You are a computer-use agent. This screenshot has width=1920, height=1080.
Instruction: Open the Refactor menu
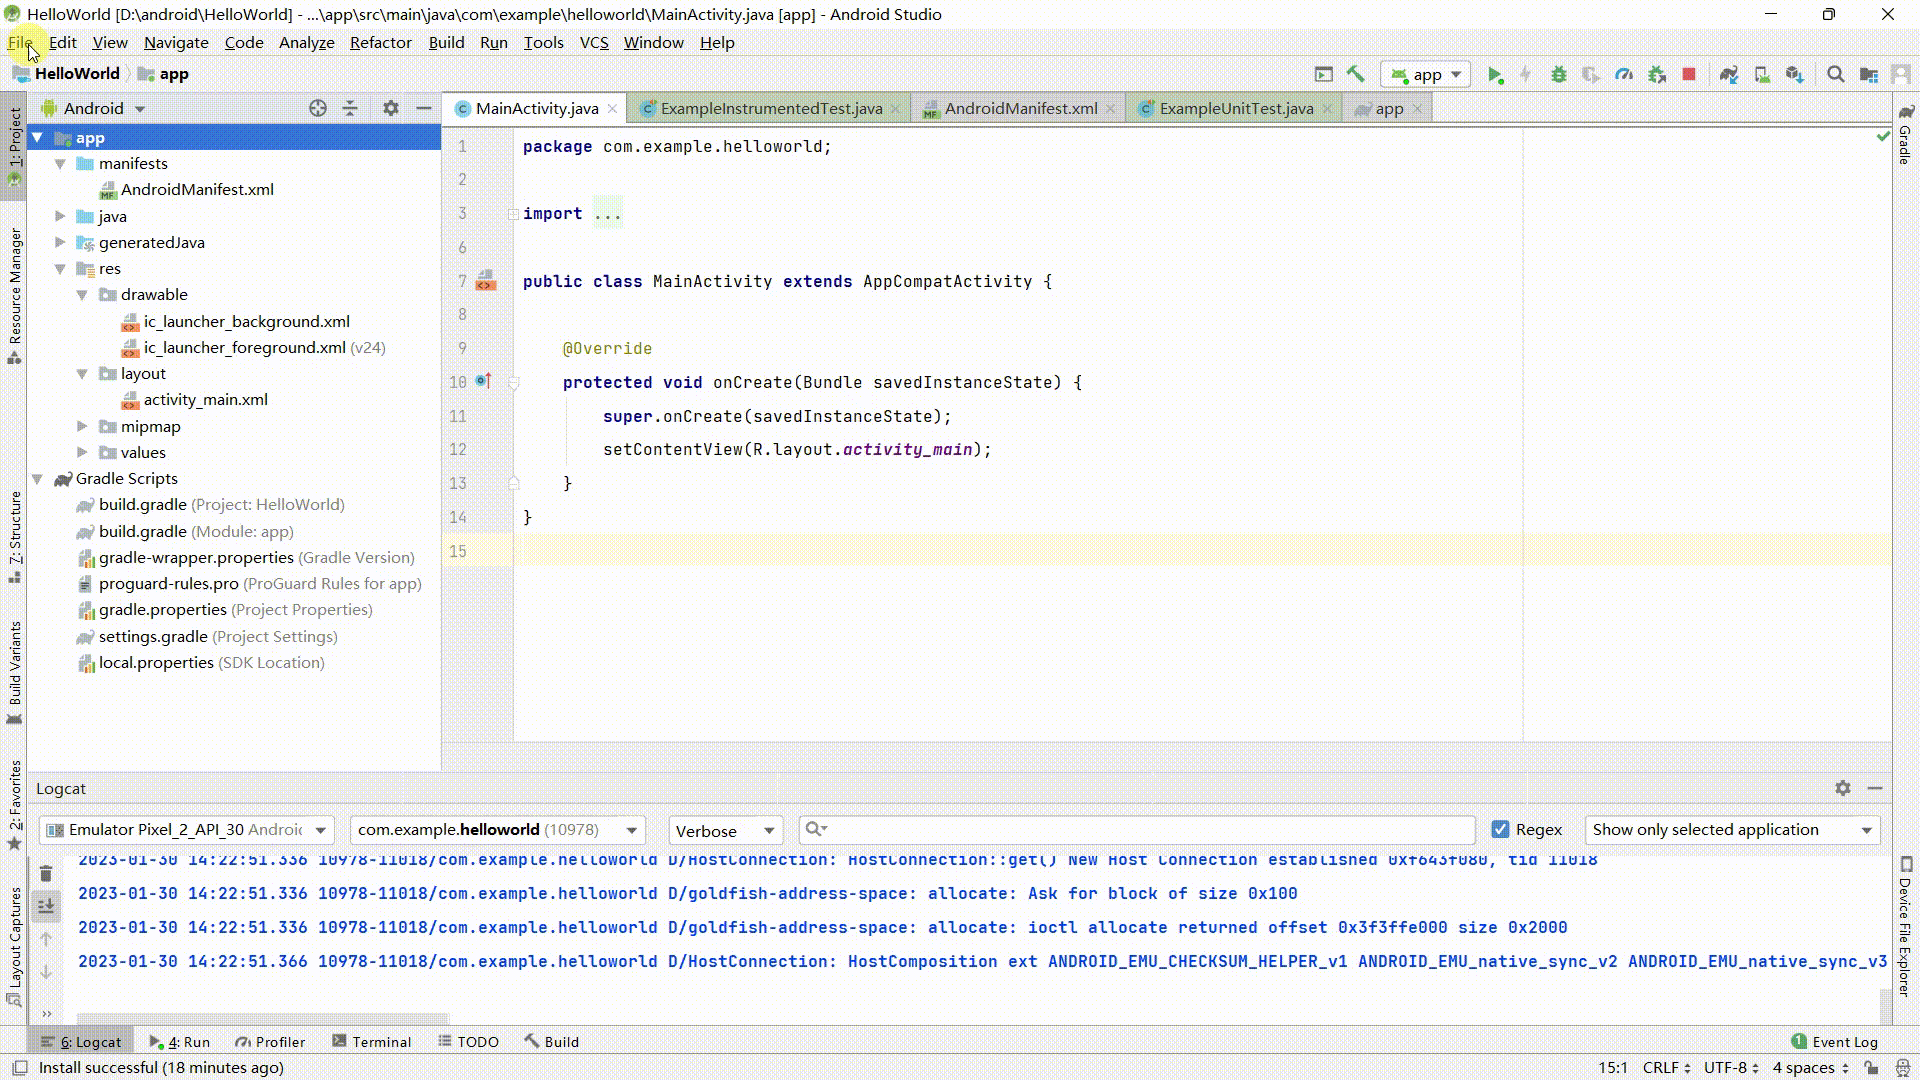pos(380,42)
